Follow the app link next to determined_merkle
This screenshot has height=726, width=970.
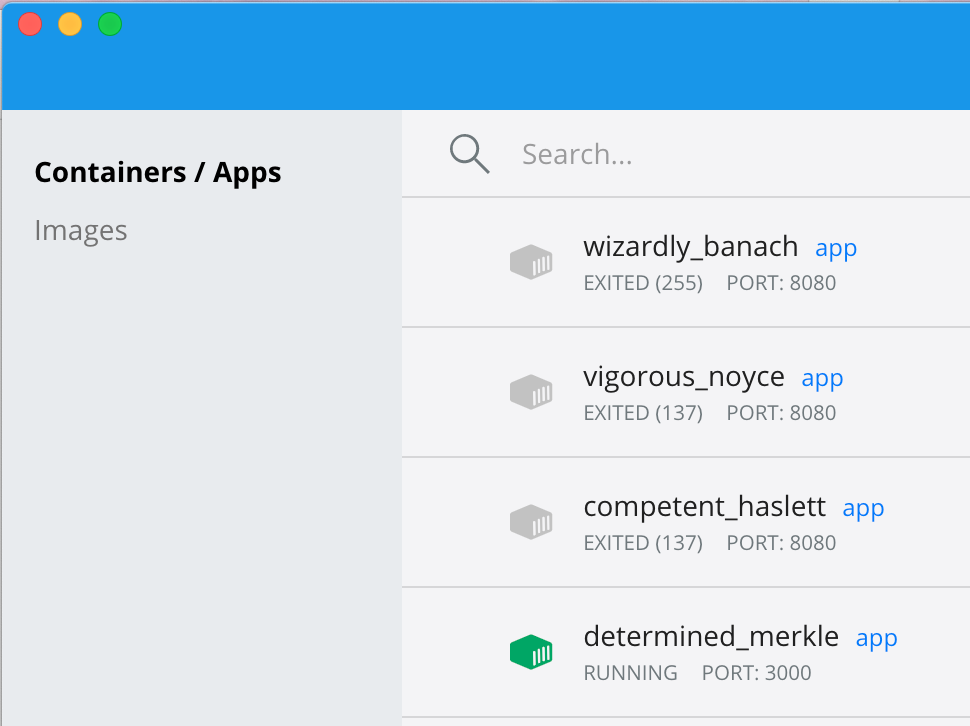pyautogui.click(x=877, y=639)
